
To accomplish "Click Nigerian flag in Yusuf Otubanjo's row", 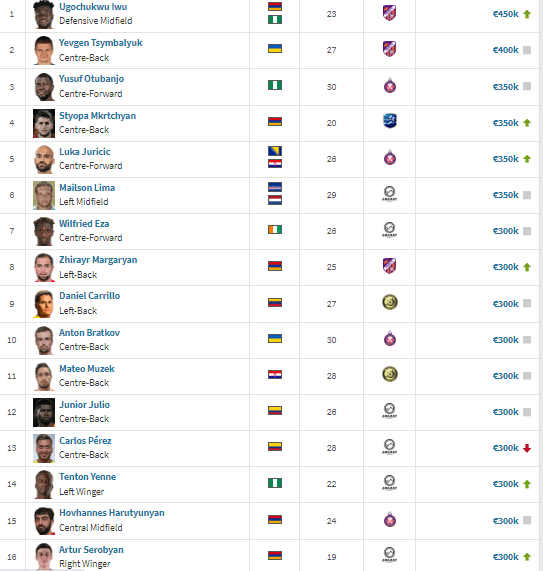I will point(275,85).
